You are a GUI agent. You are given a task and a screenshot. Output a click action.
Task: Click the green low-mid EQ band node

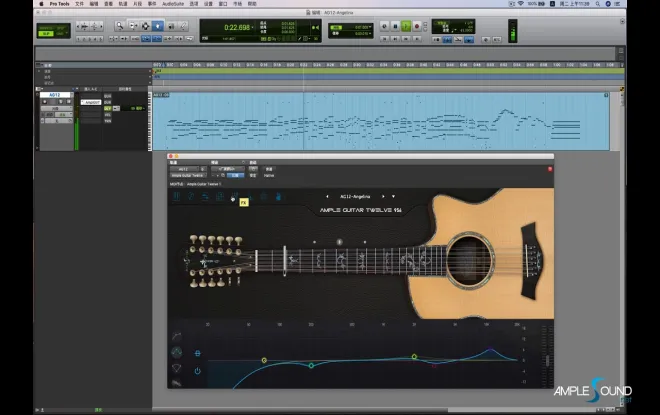(311, 365)
